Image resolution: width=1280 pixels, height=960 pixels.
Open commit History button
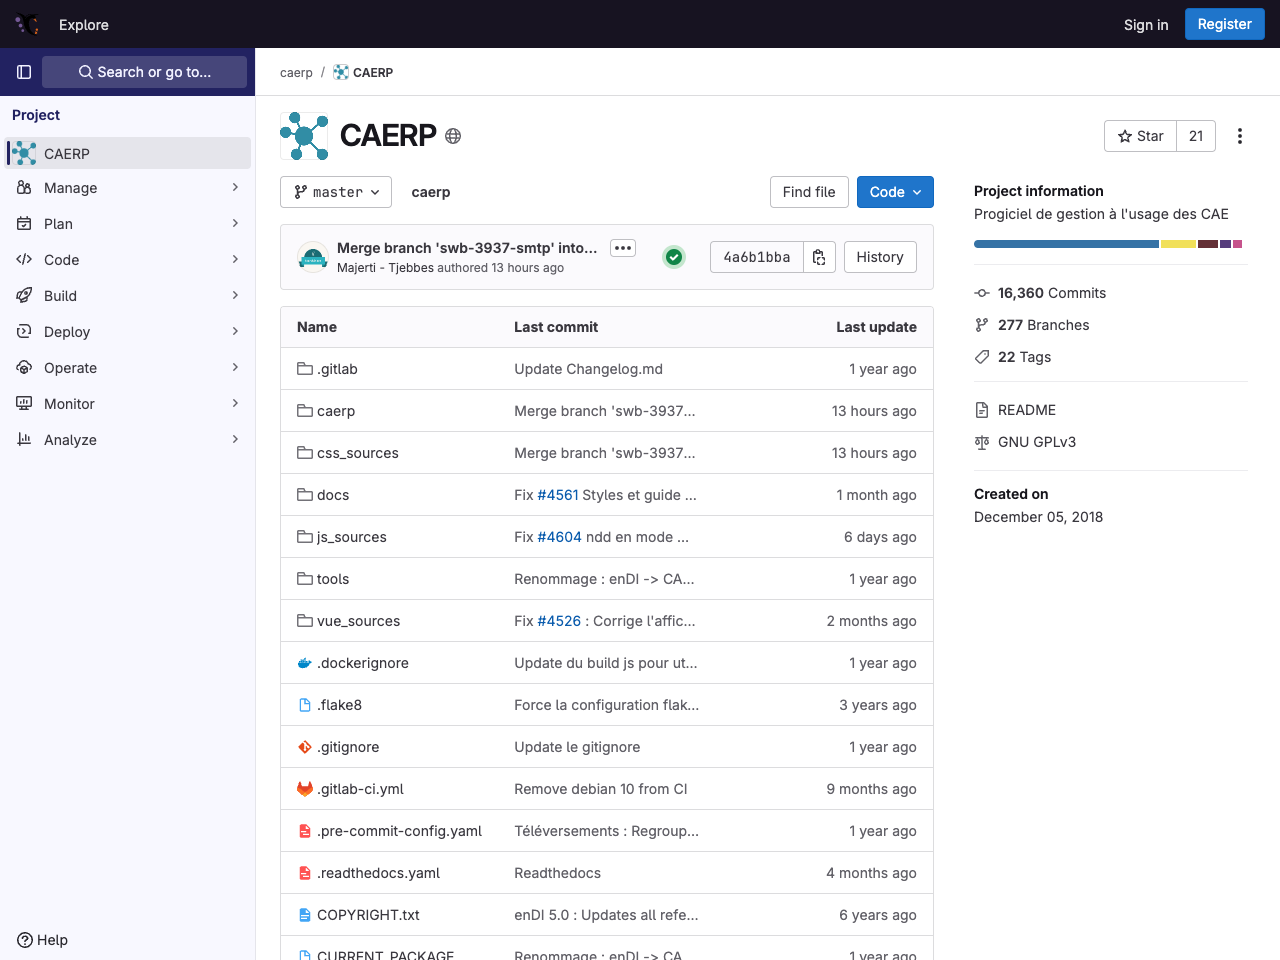tap(880, 257)
